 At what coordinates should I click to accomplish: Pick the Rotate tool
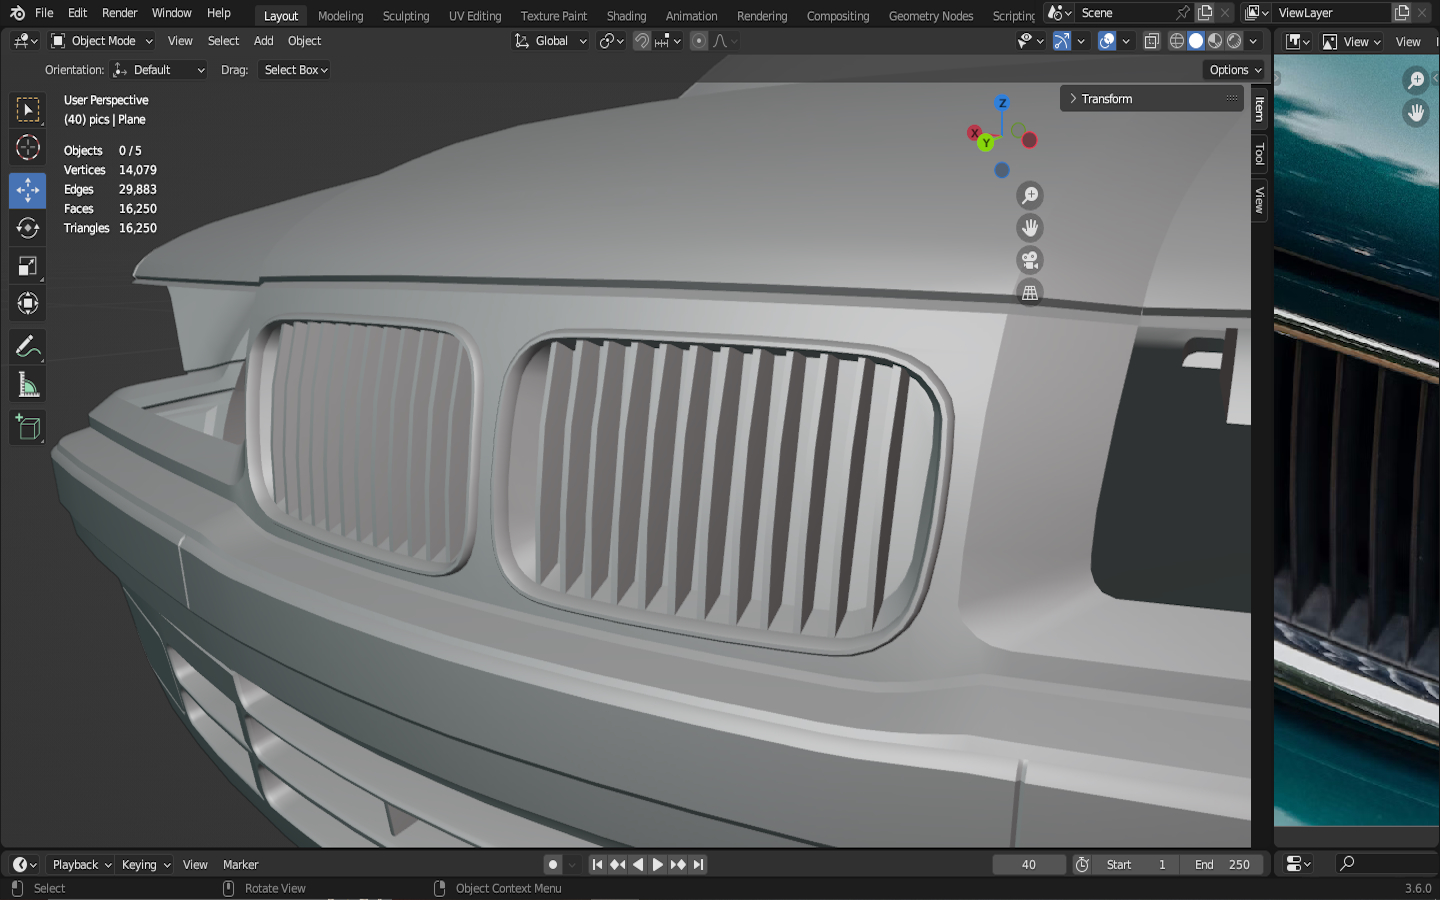click(28, 228)
